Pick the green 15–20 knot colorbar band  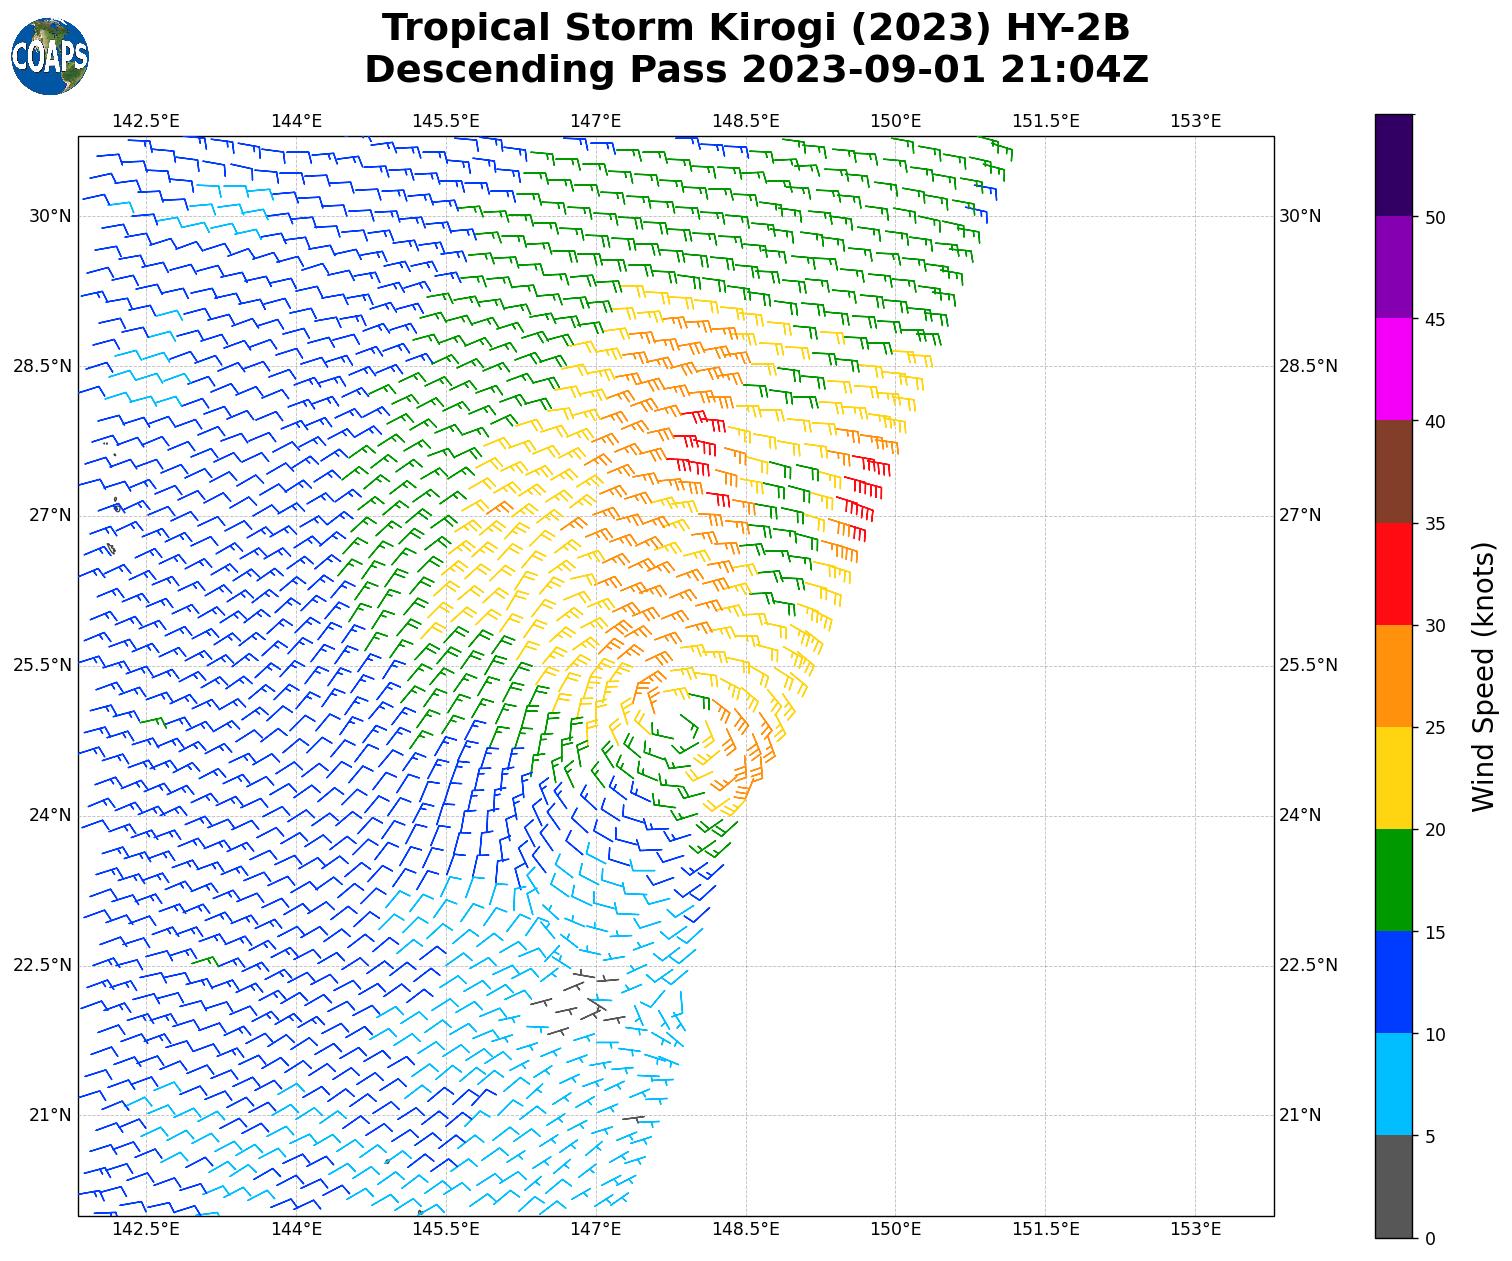coord(1394,880)
